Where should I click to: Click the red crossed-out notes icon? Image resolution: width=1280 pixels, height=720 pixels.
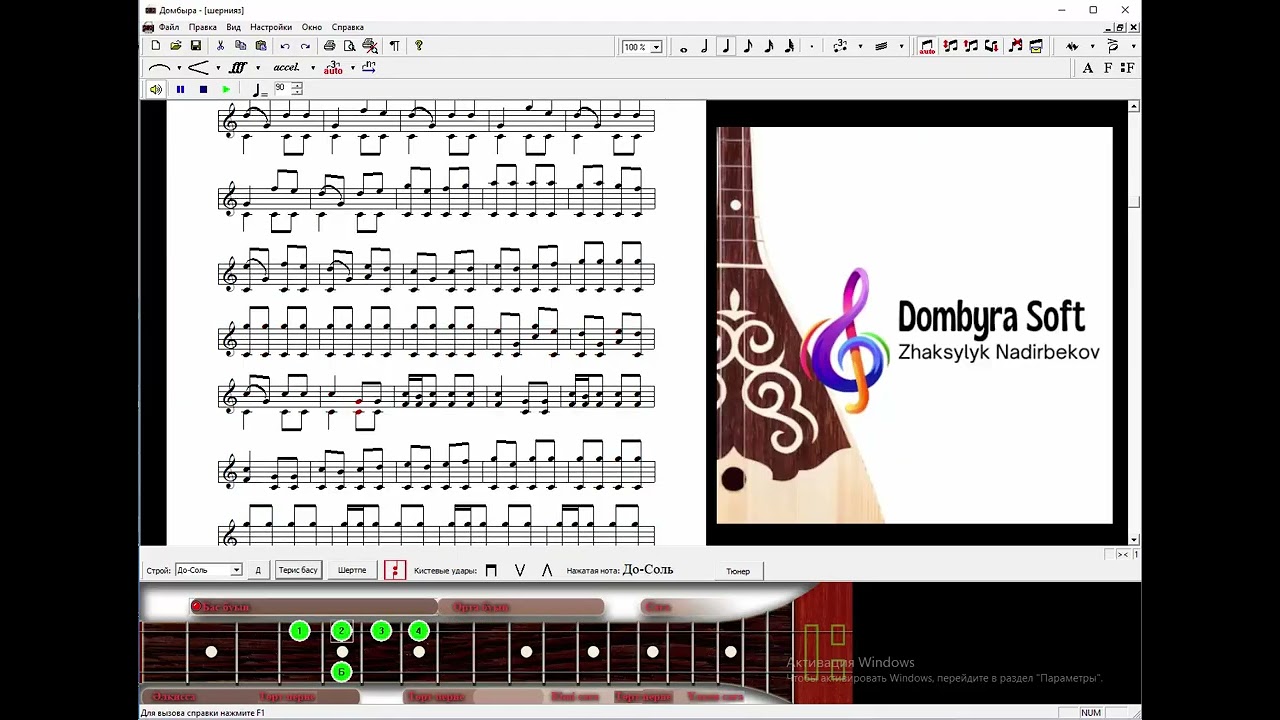coord(1015,47)
